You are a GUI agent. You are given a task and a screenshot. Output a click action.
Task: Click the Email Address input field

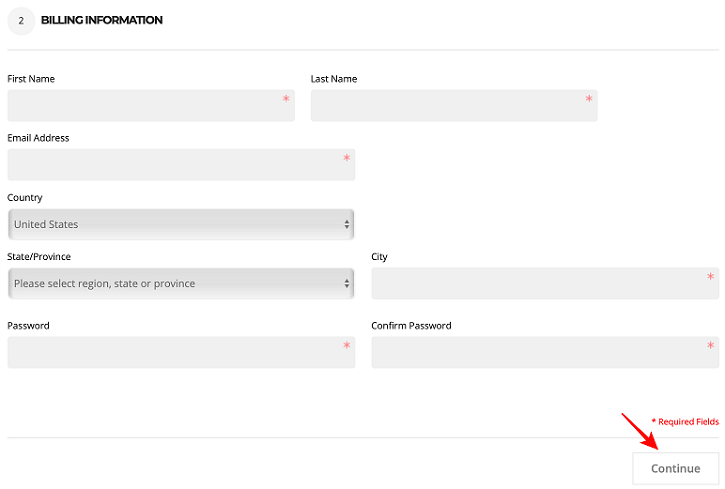(x=181, y=165)
